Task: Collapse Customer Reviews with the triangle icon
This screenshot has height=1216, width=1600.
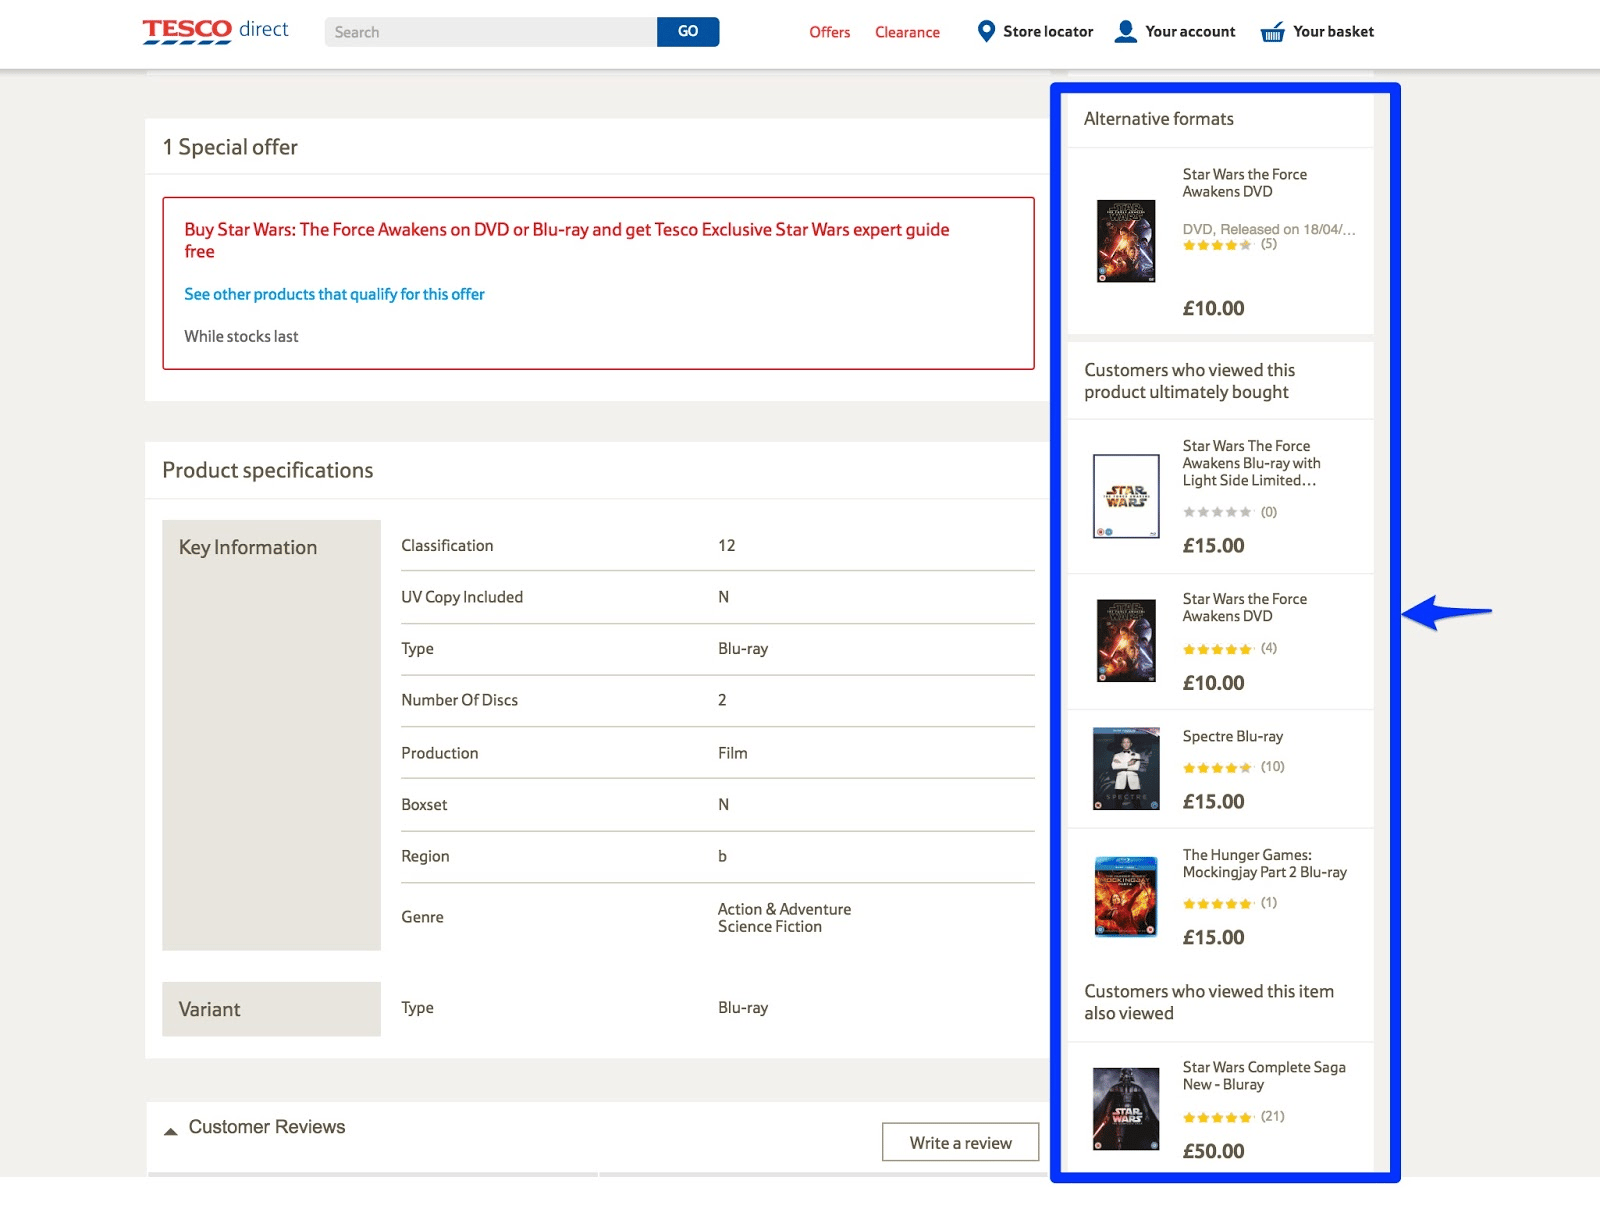Action: [171, 1131]
